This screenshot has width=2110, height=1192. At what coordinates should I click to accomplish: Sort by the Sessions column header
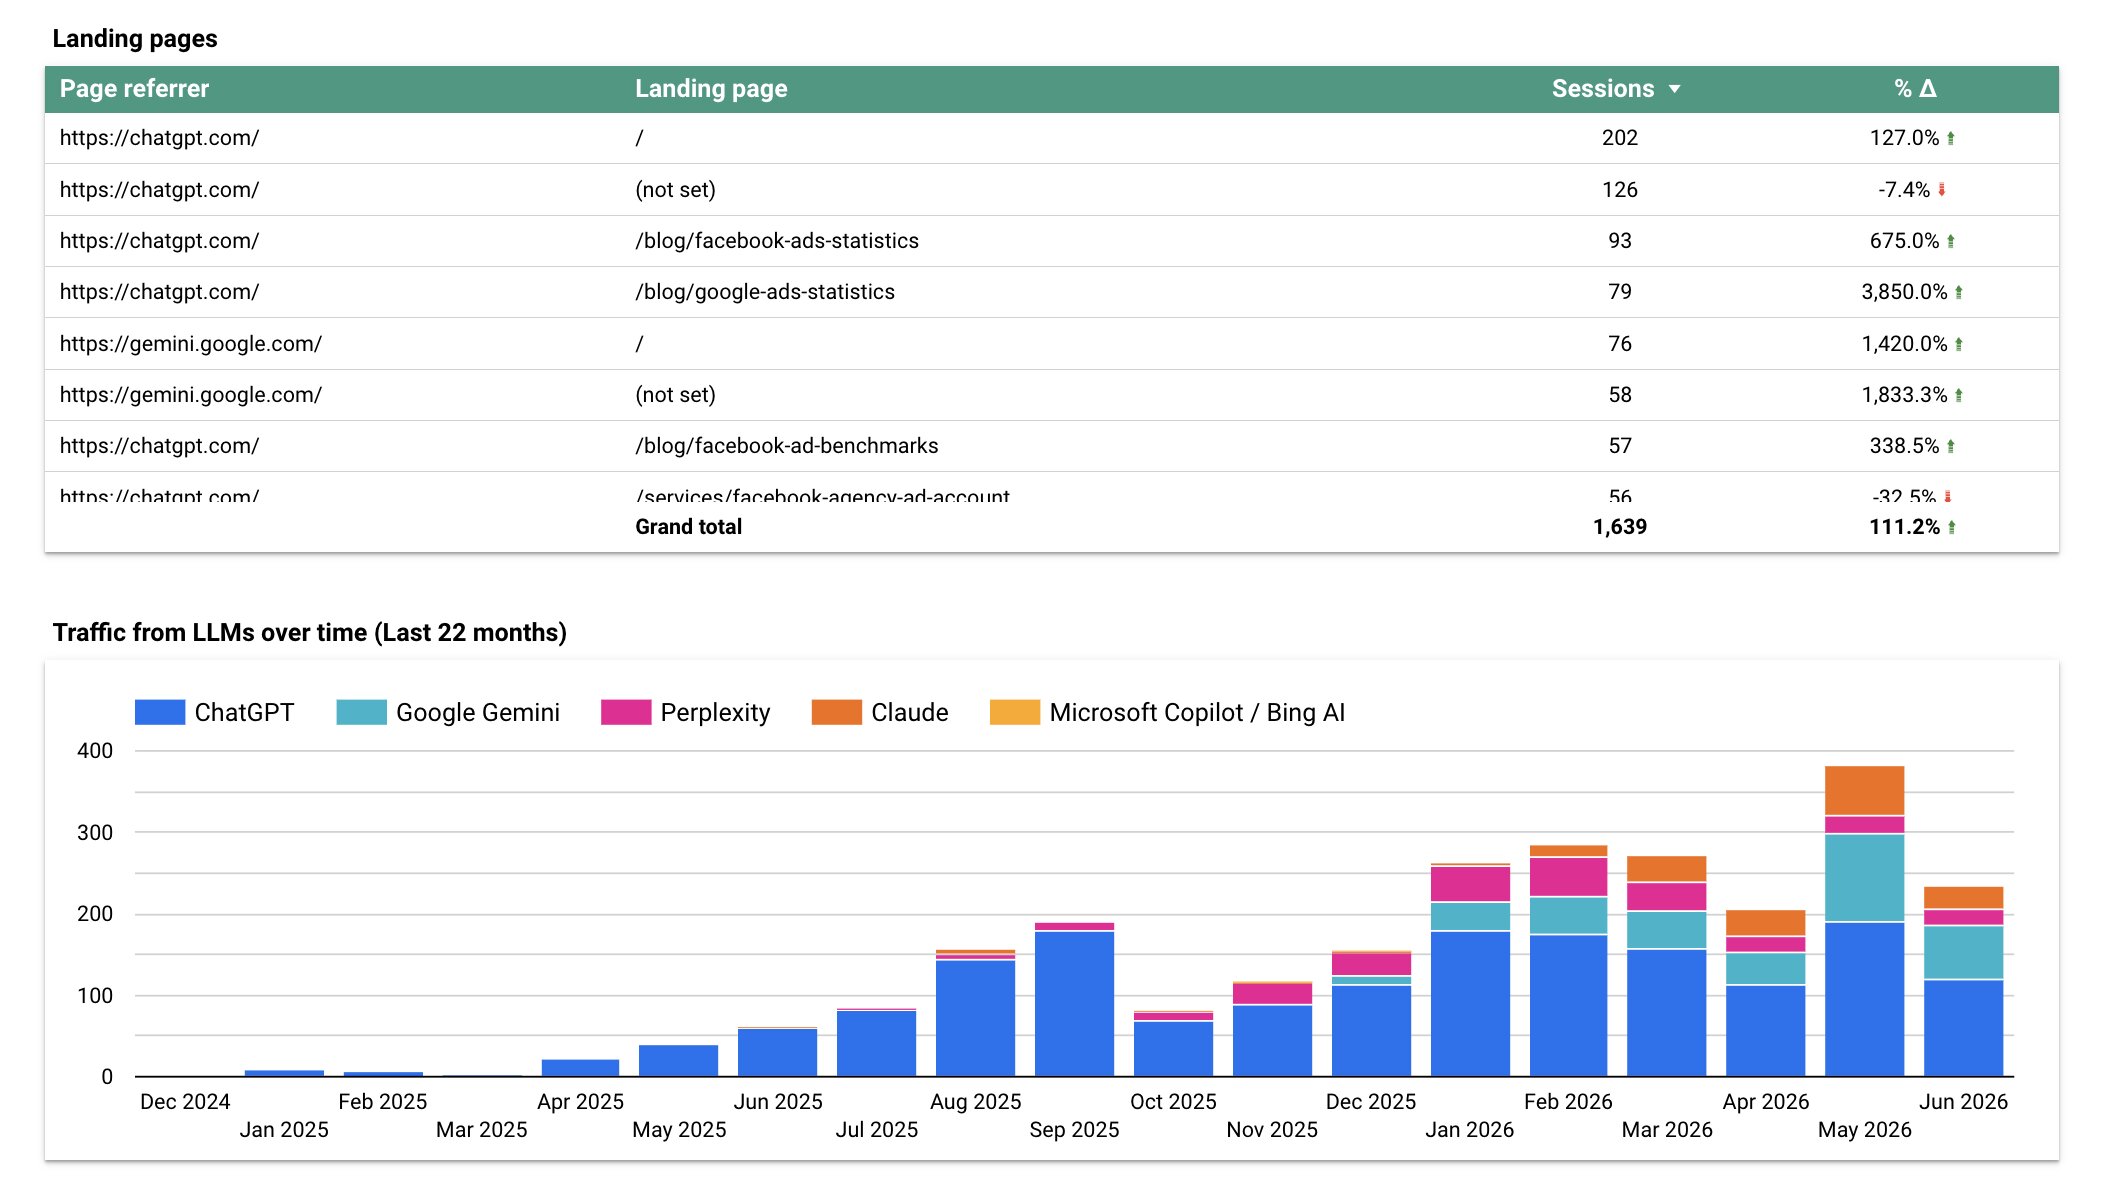(x=1603, y=89)
